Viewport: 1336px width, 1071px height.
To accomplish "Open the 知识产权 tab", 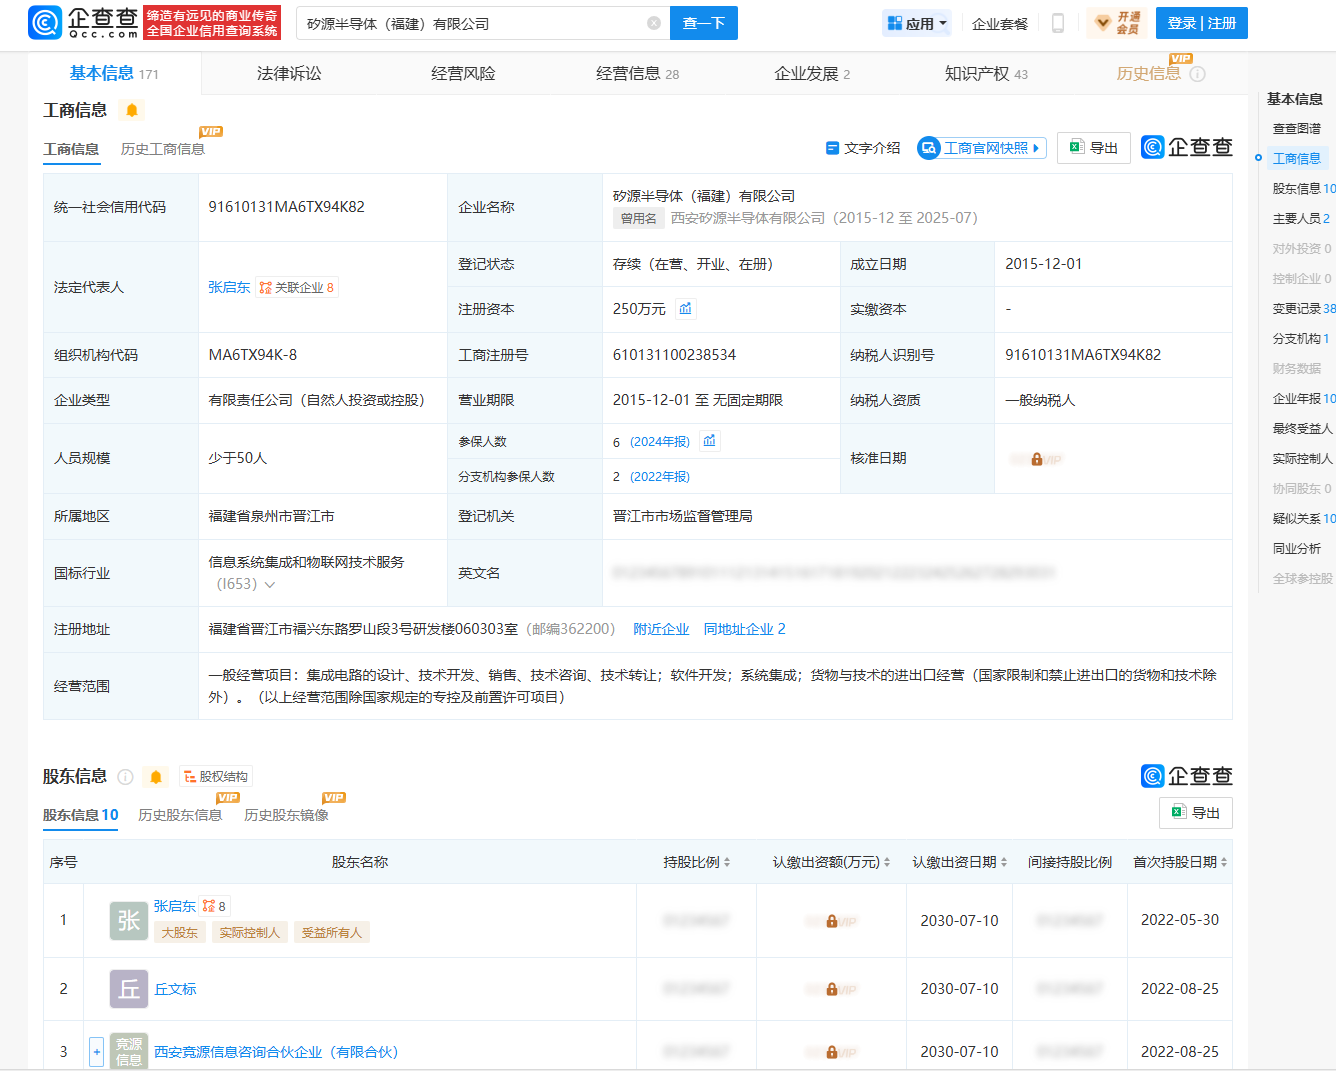I will coord(985,74).
